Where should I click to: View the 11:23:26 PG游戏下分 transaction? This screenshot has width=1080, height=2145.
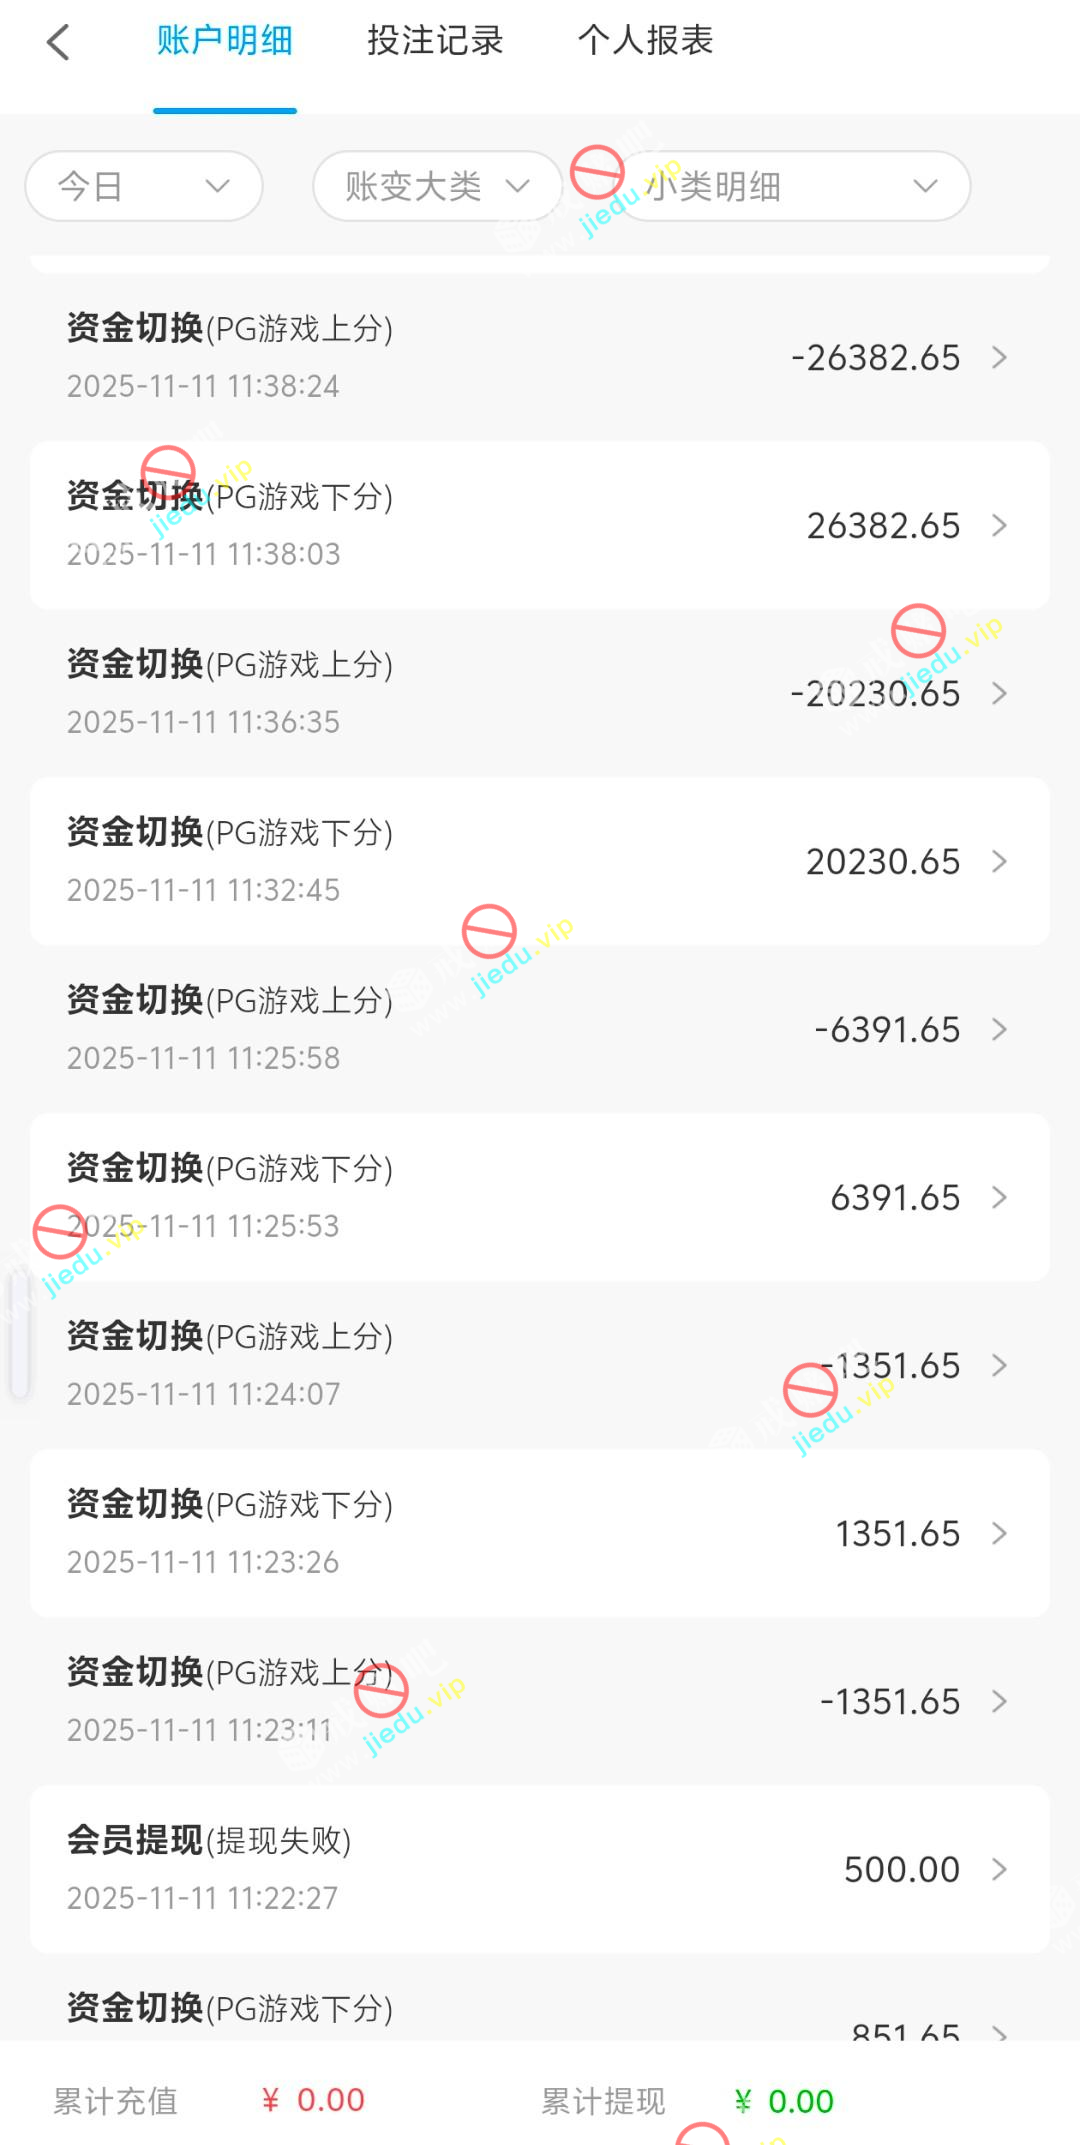click(x=400, y=1532)
